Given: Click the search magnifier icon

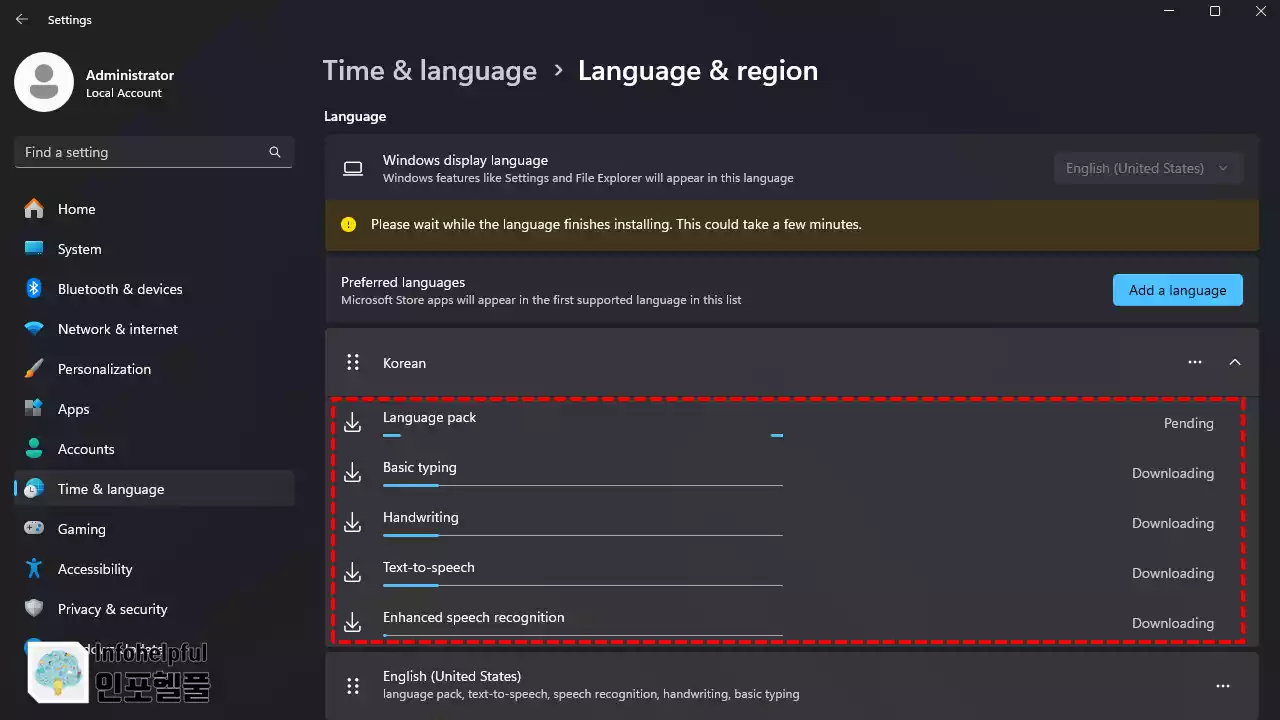Looking at the screenshot, I should tap(275, 152).
